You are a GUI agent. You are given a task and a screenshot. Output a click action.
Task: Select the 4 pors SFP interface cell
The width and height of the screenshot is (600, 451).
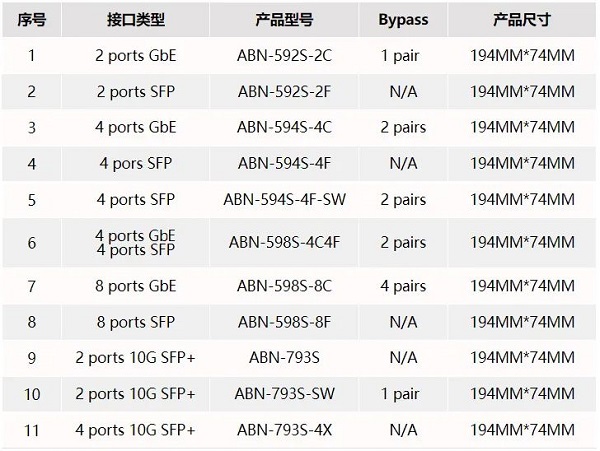pos(136,164)
